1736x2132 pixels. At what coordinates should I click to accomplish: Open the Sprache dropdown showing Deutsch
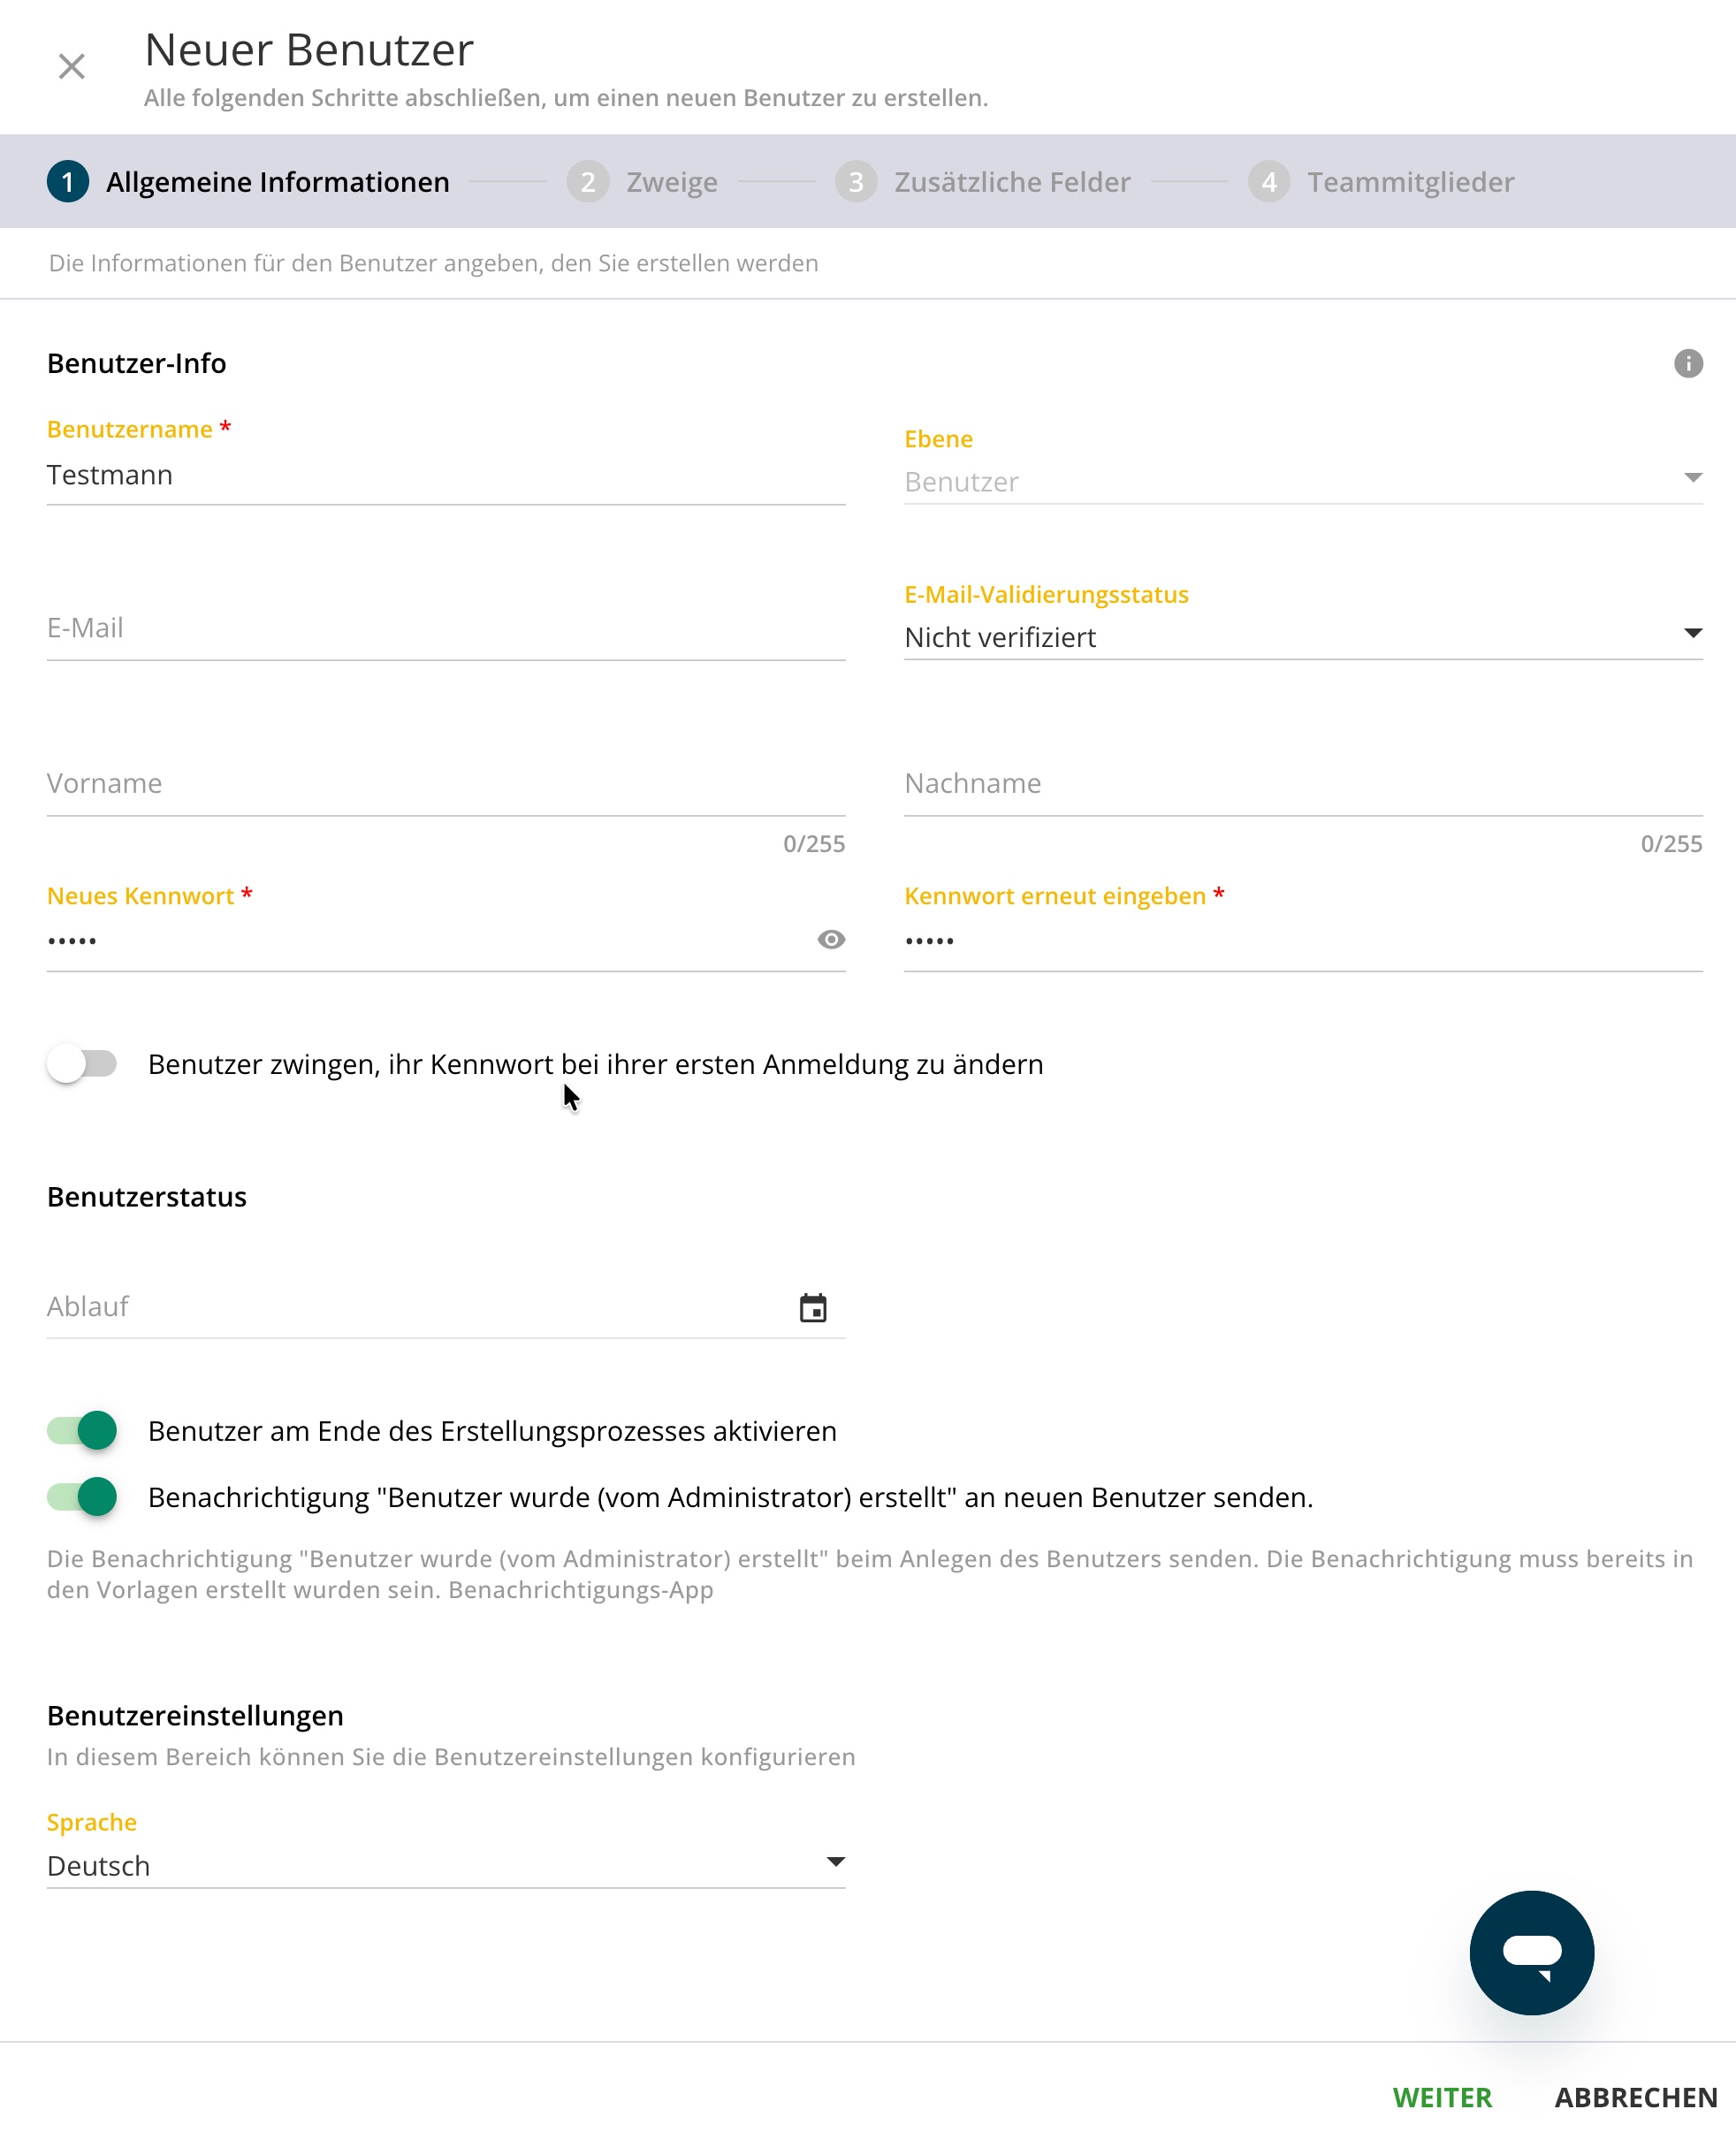click(x=446, y=1865)
